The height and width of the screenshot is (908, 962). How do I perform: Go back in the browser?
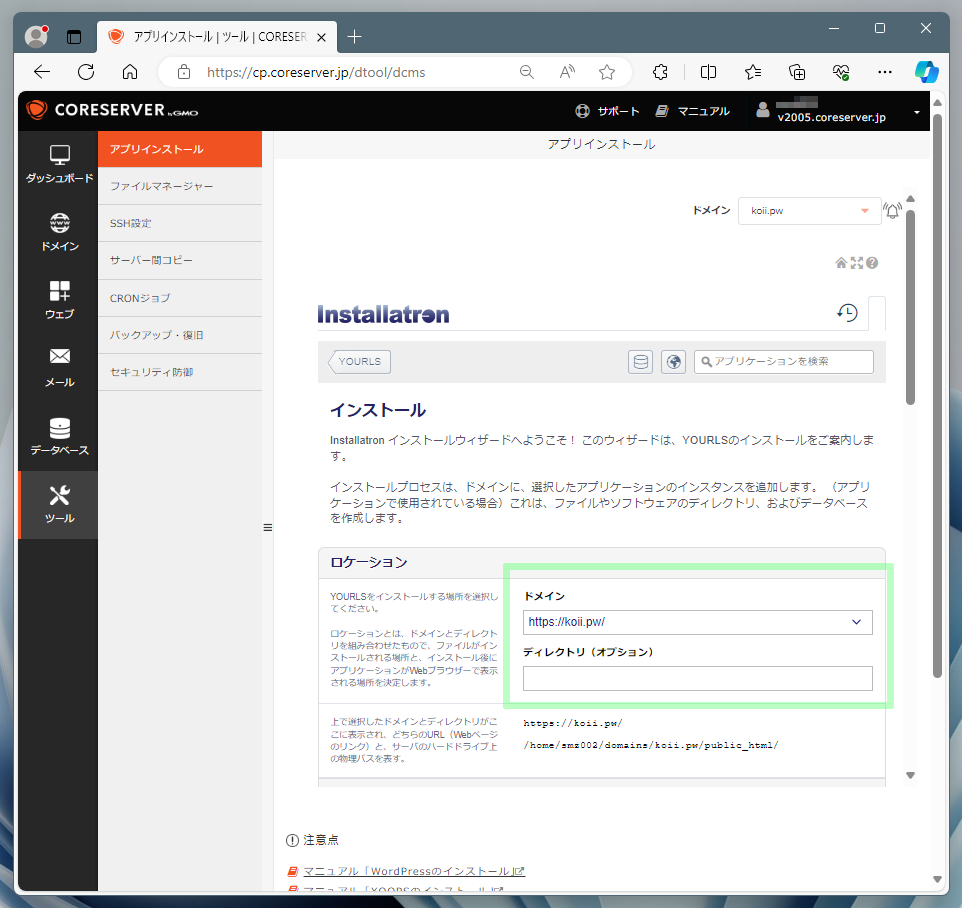point(42,72)
